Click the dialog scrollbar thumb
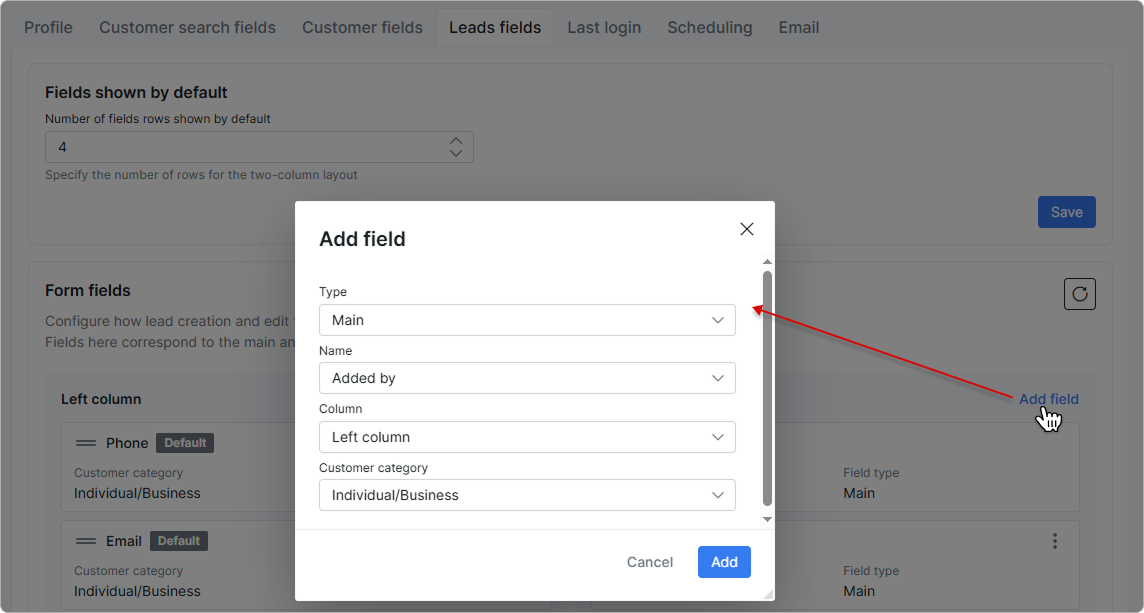Screen dimensions: 1144x613 tap(767, 388)
